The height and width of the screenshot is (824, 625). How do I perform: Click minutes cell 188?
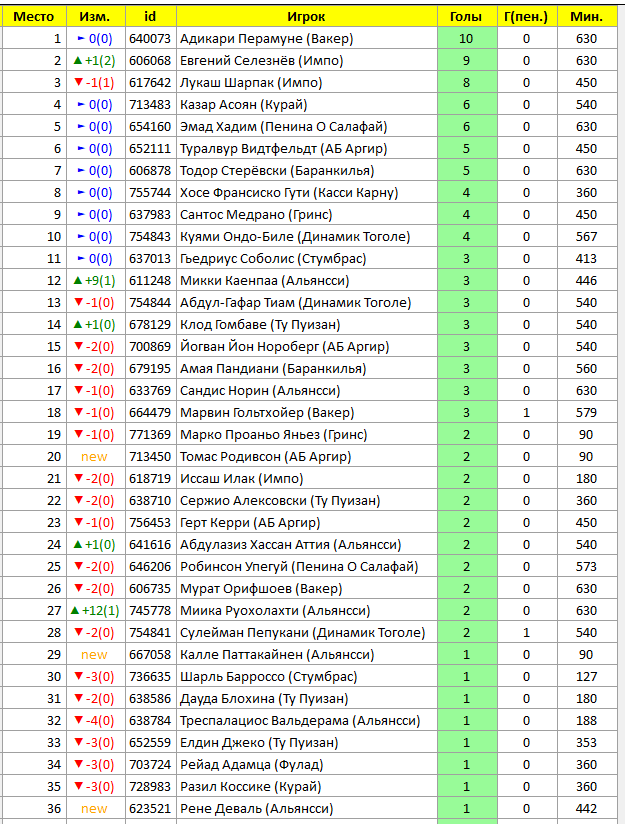click(587, 722)
